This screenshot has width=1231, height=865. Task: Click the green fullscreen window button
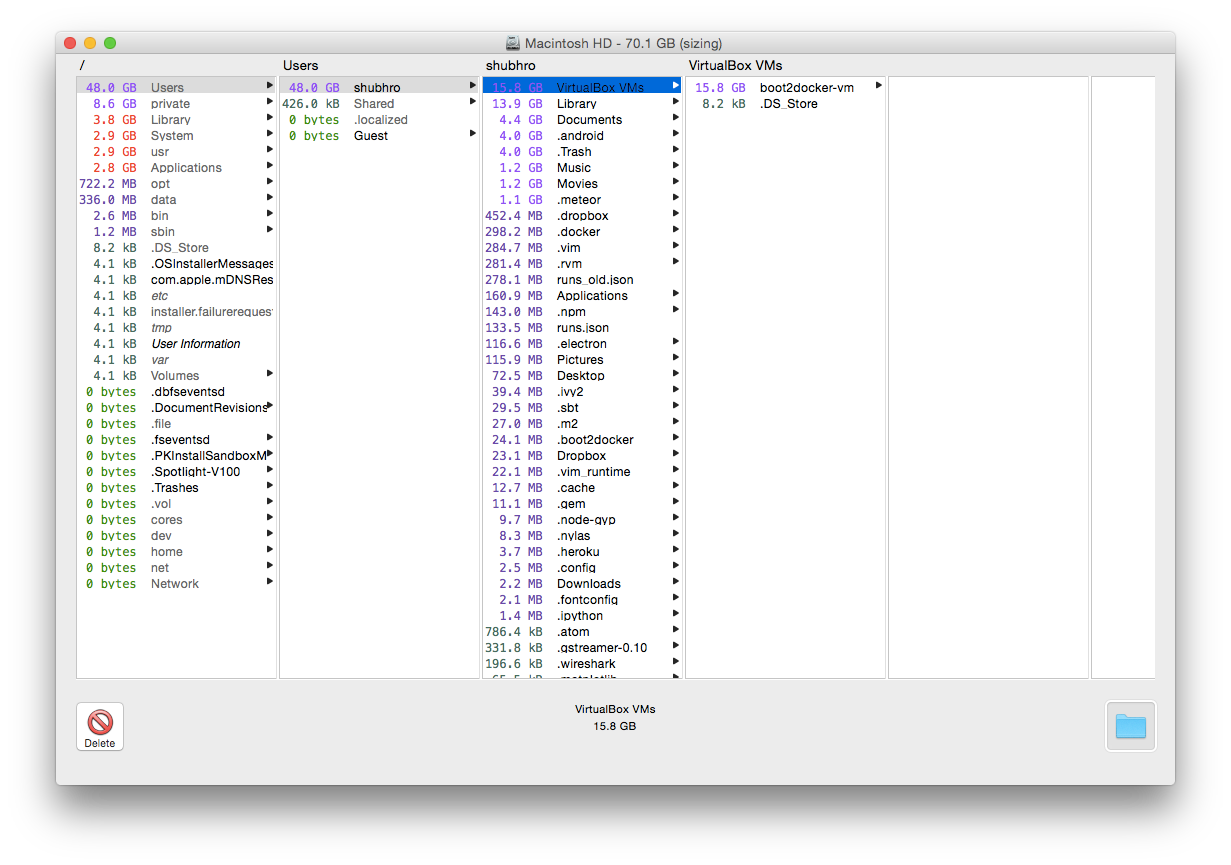pyautogui.click(x=110, y=43)
